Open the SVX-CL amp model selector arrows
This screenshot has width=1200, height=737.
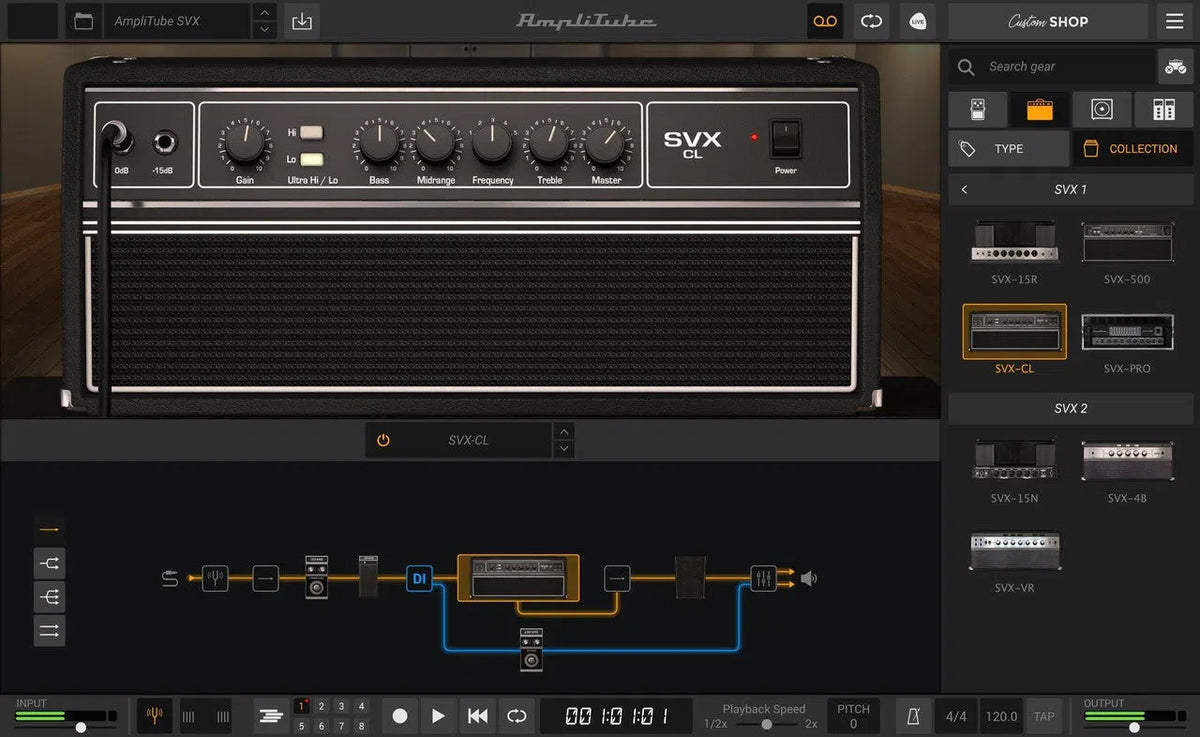click(564, 439)
